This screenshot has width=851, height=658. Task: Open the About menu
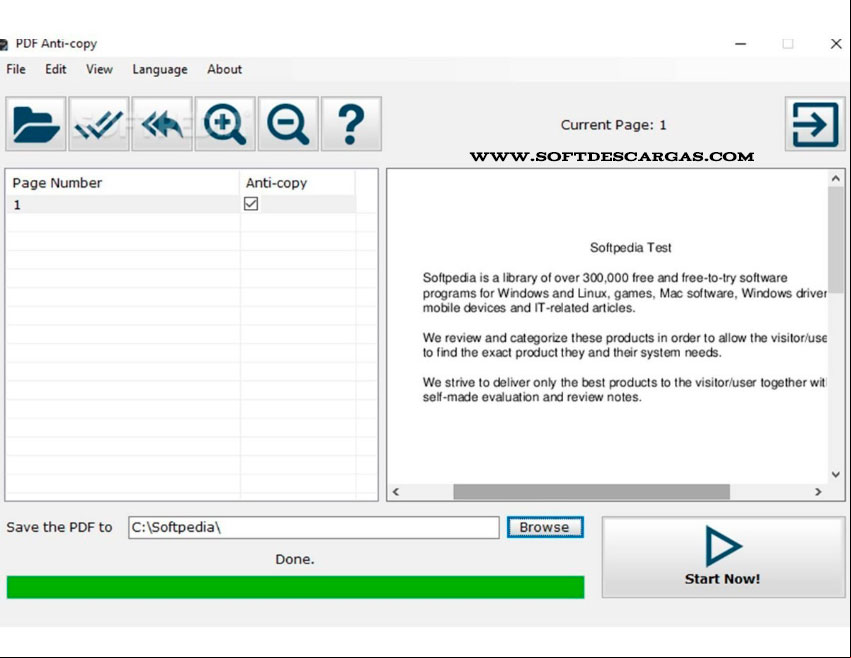(224, 69)
